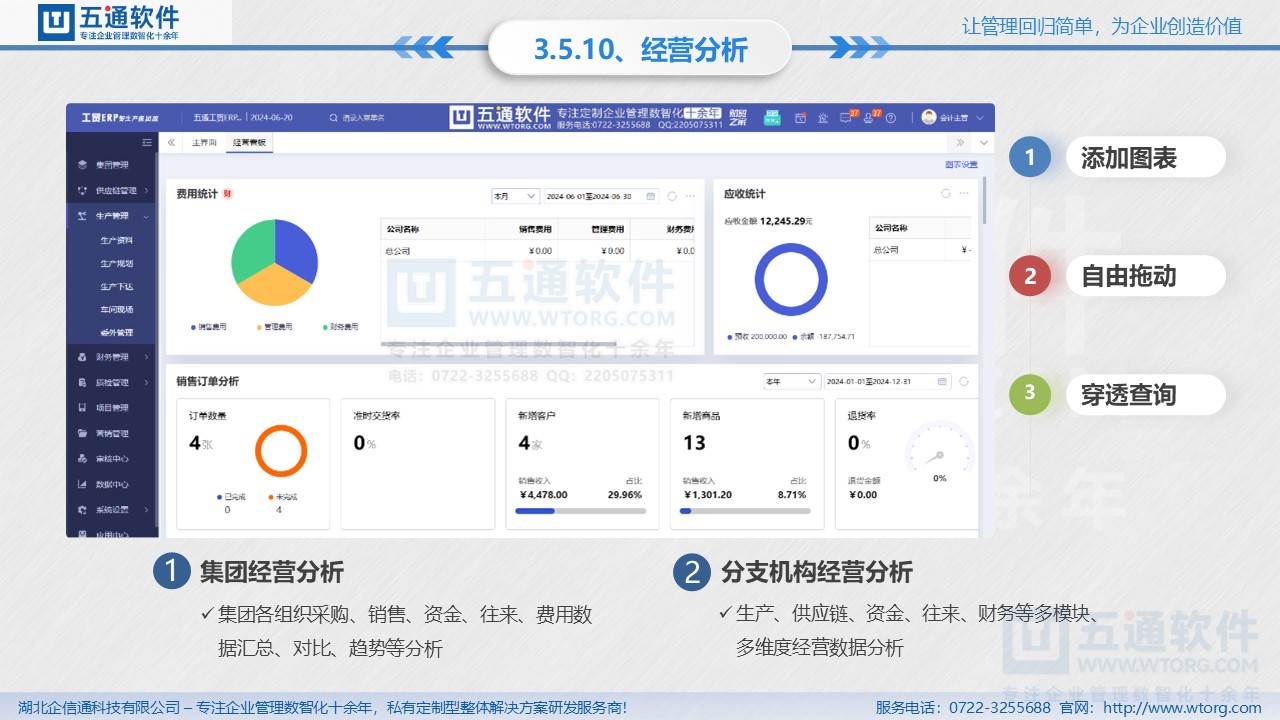Image resolution: width=1280 pixels, height=720 pixels.
Task: Expand the 供应链管理 menu arrow
Action: (x=146, y=190)
